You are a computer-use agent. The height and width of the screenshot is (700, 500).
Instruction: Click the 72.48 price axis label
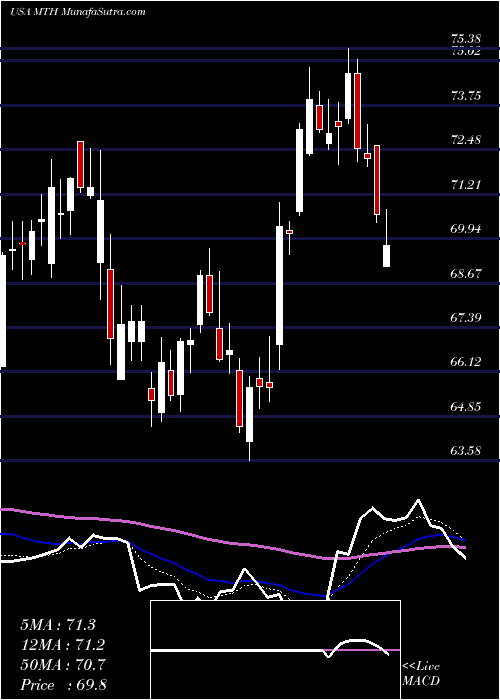[465, 140]
